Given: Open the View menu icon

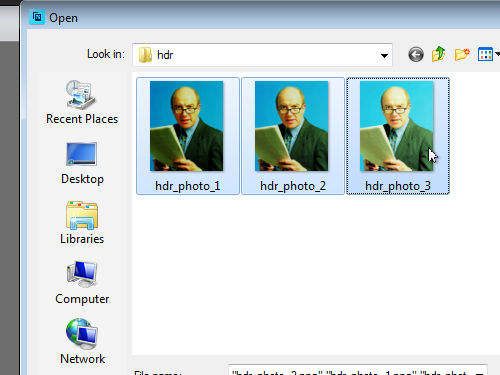Looking at the screenshot, I should click(485, 54).
